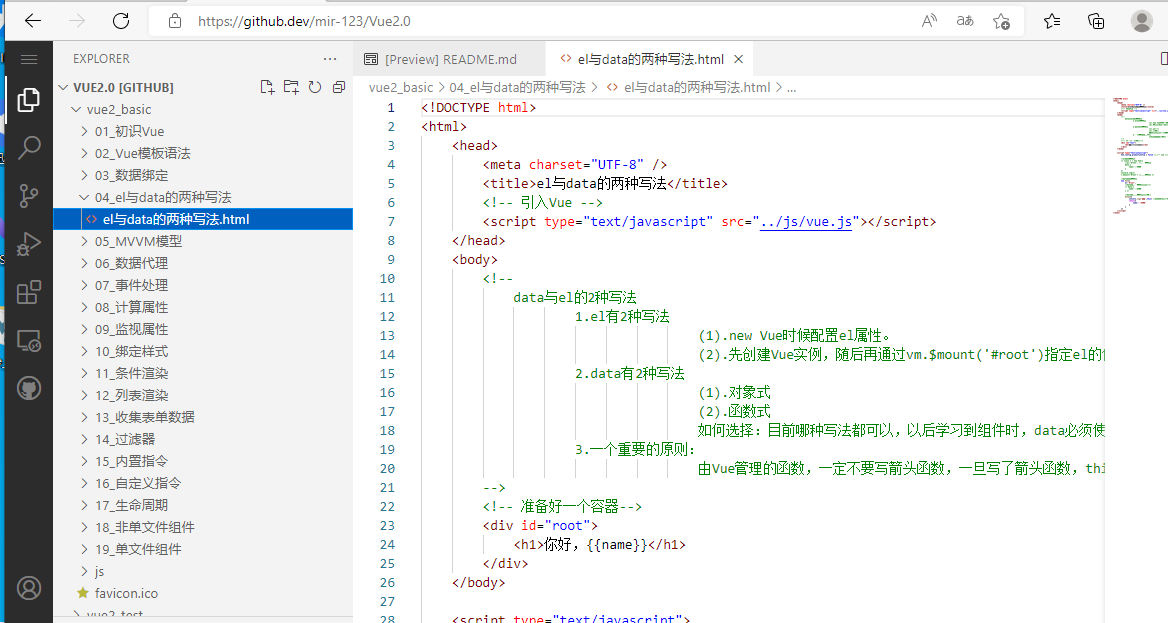
Task: Open the Source Control view
Action: (x=28, y=195)
